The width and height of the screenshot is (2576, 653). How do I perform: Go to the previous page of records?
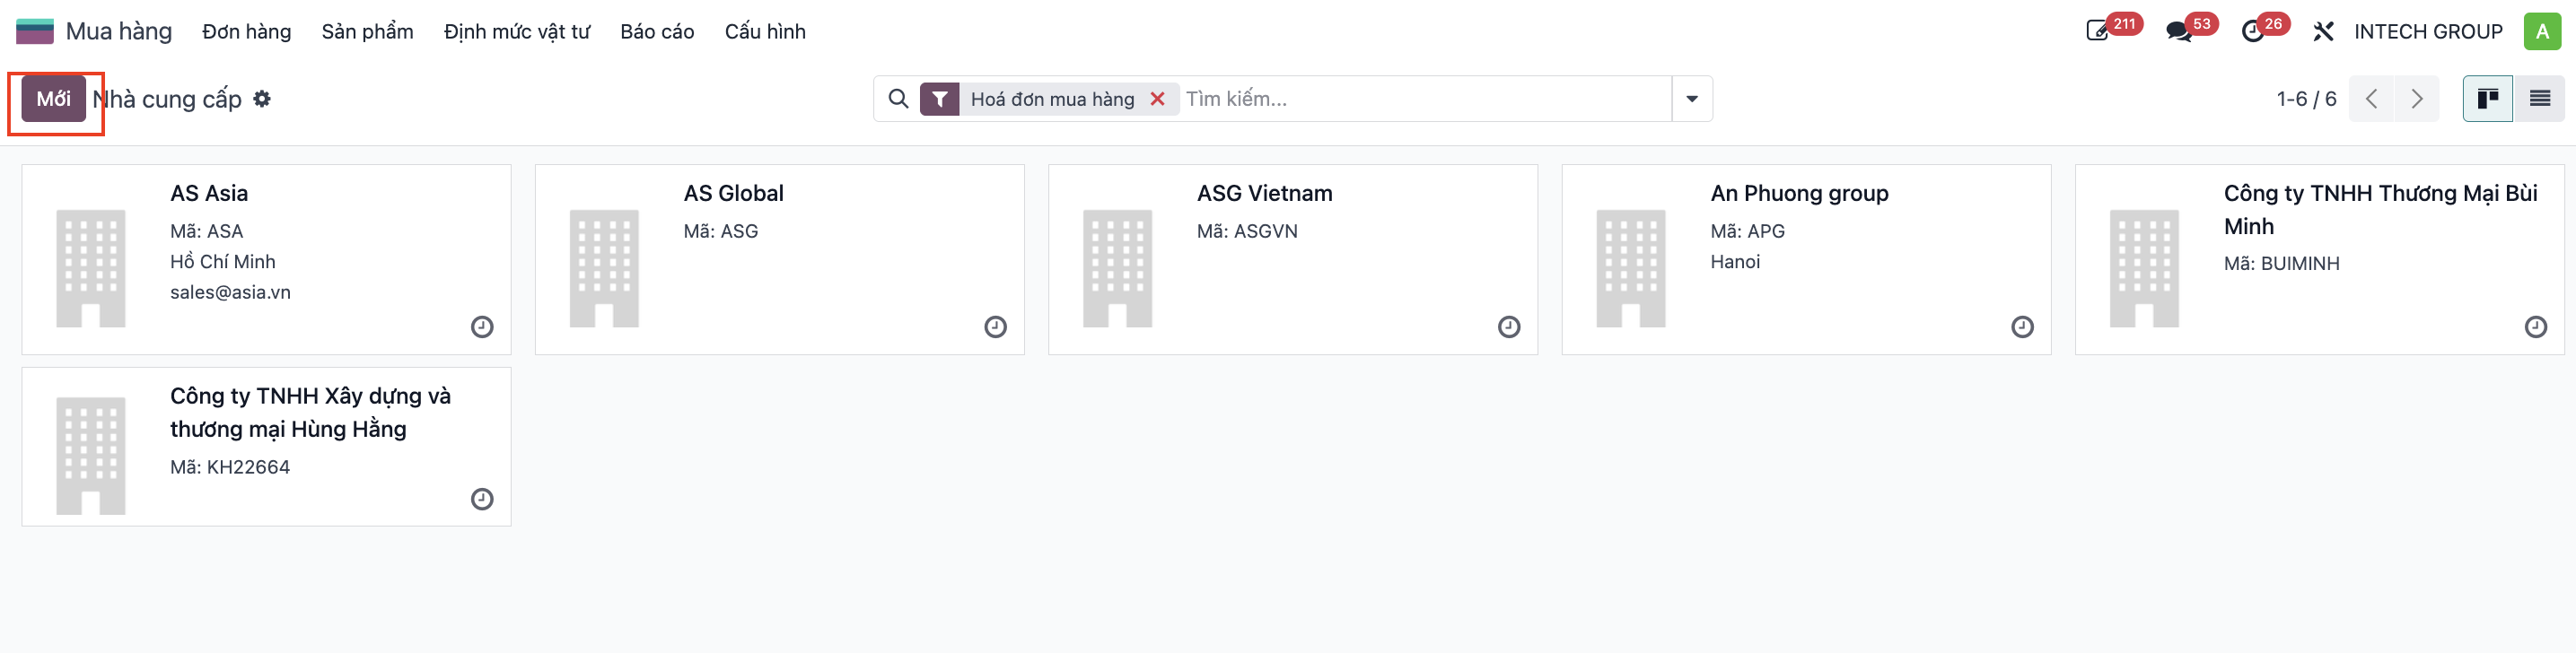click(2371, 99)
